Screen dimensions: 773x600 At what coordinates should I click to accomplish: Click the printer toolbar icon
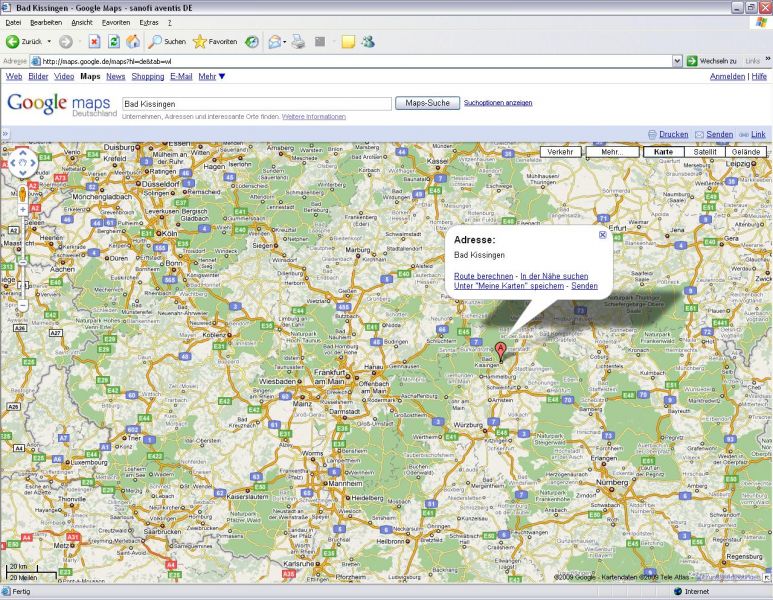pos(298,42)
